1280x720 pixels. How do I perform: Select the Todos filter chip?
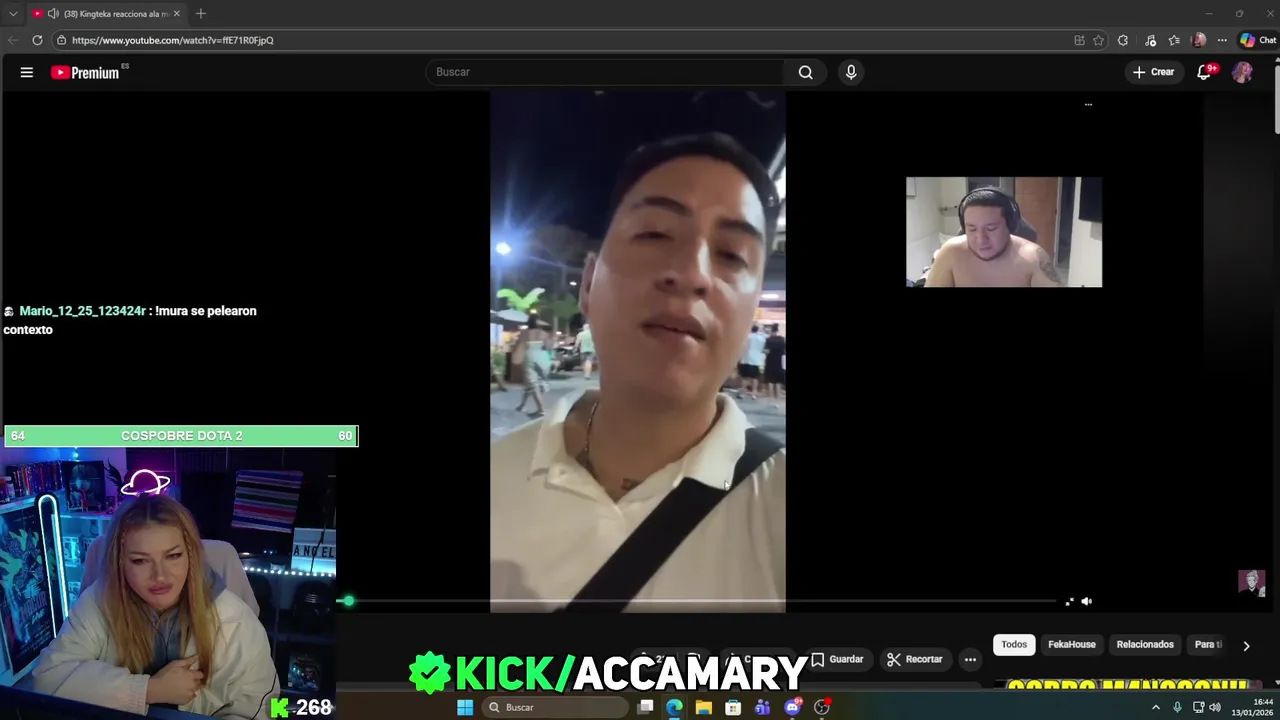click(x=1014, y=645)
